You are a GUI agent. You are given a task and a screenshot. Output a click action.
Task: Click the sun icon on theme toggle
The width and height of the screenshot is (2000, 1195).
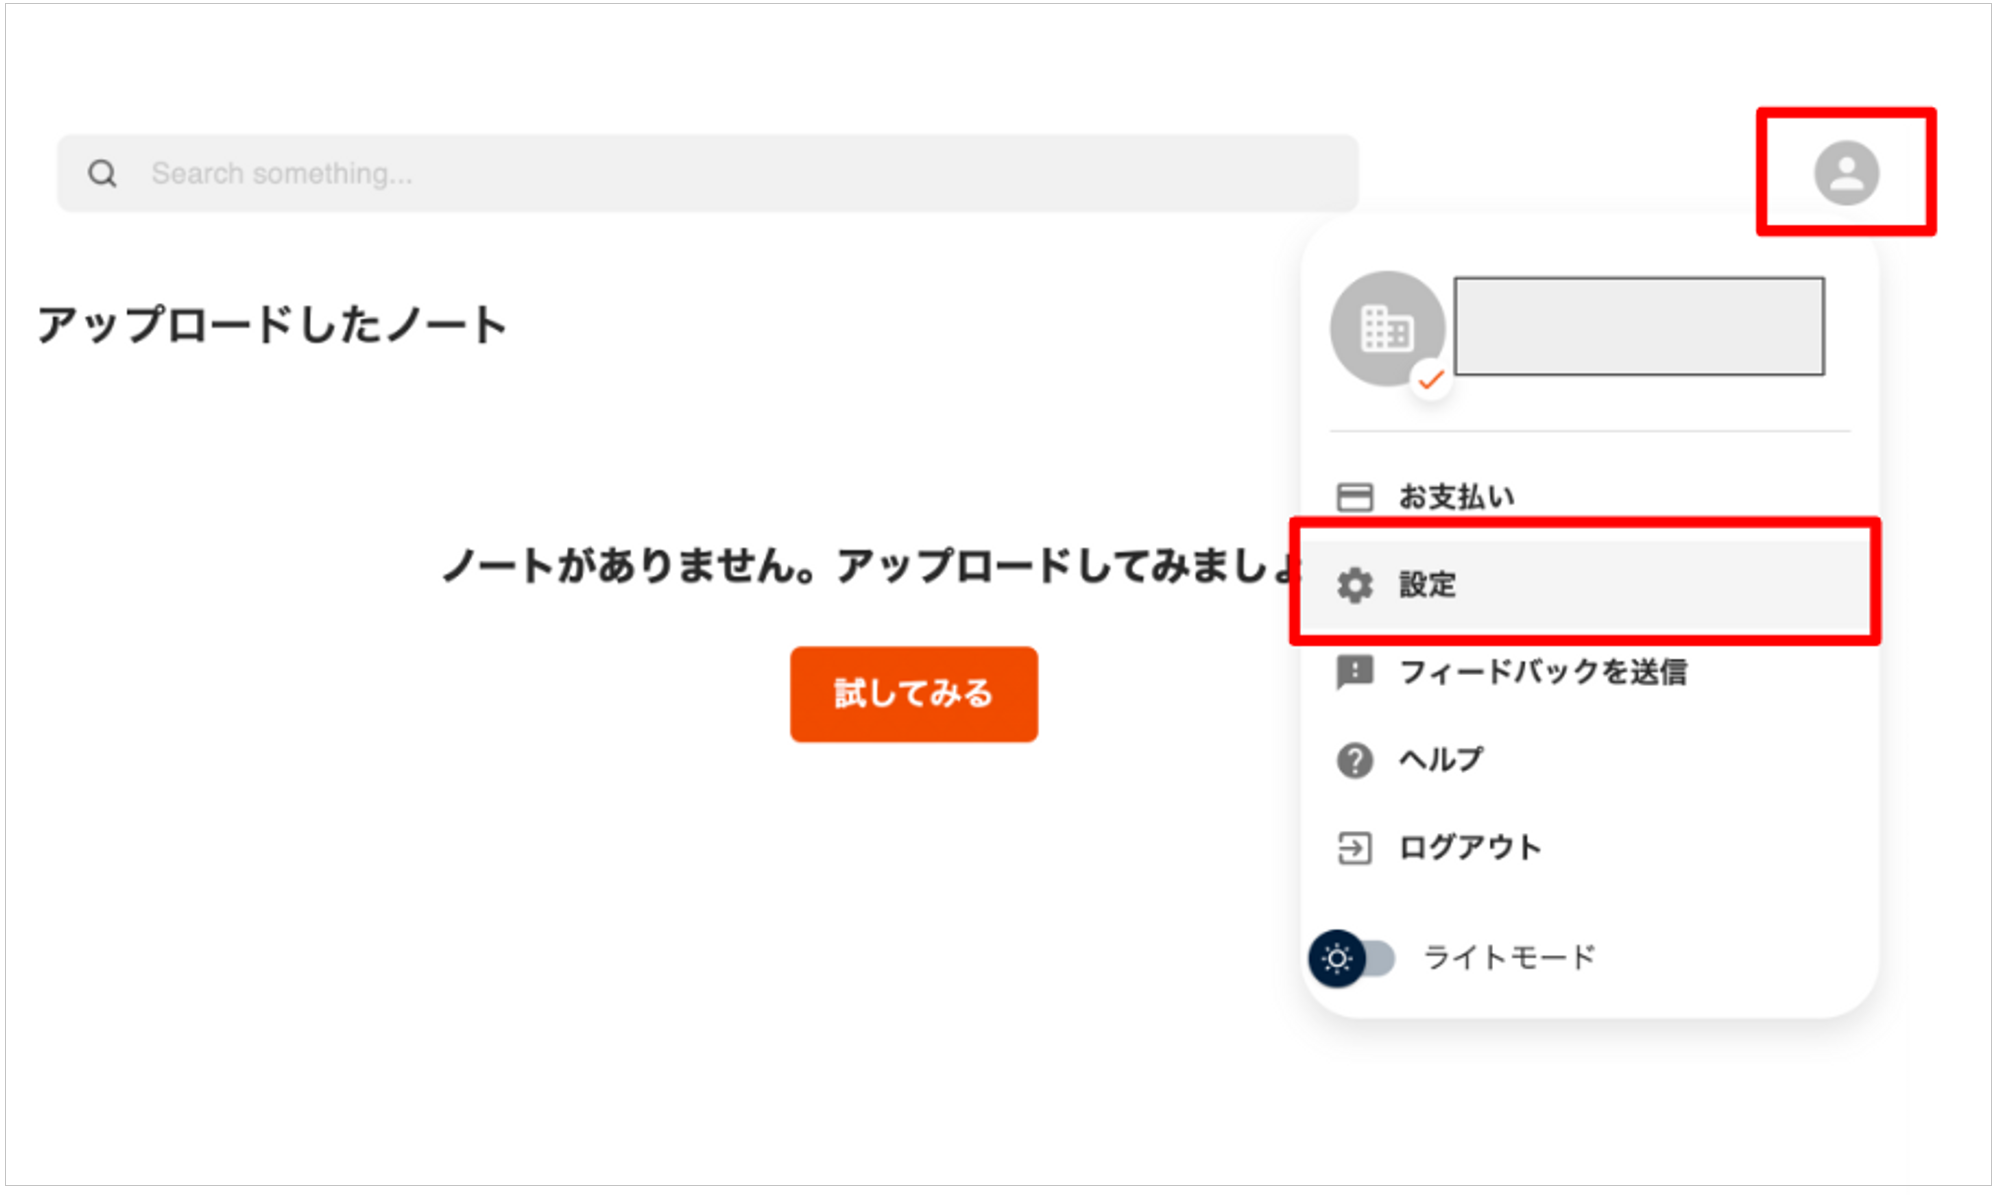[x=1337, y=958]
